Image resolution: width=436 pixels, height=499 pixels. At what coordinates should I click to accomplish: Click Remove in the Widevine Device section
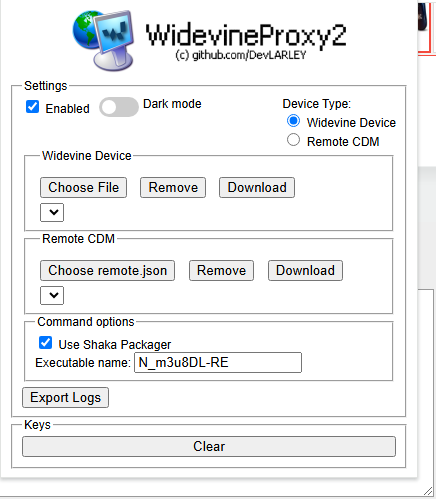click(x=173, y=187)
